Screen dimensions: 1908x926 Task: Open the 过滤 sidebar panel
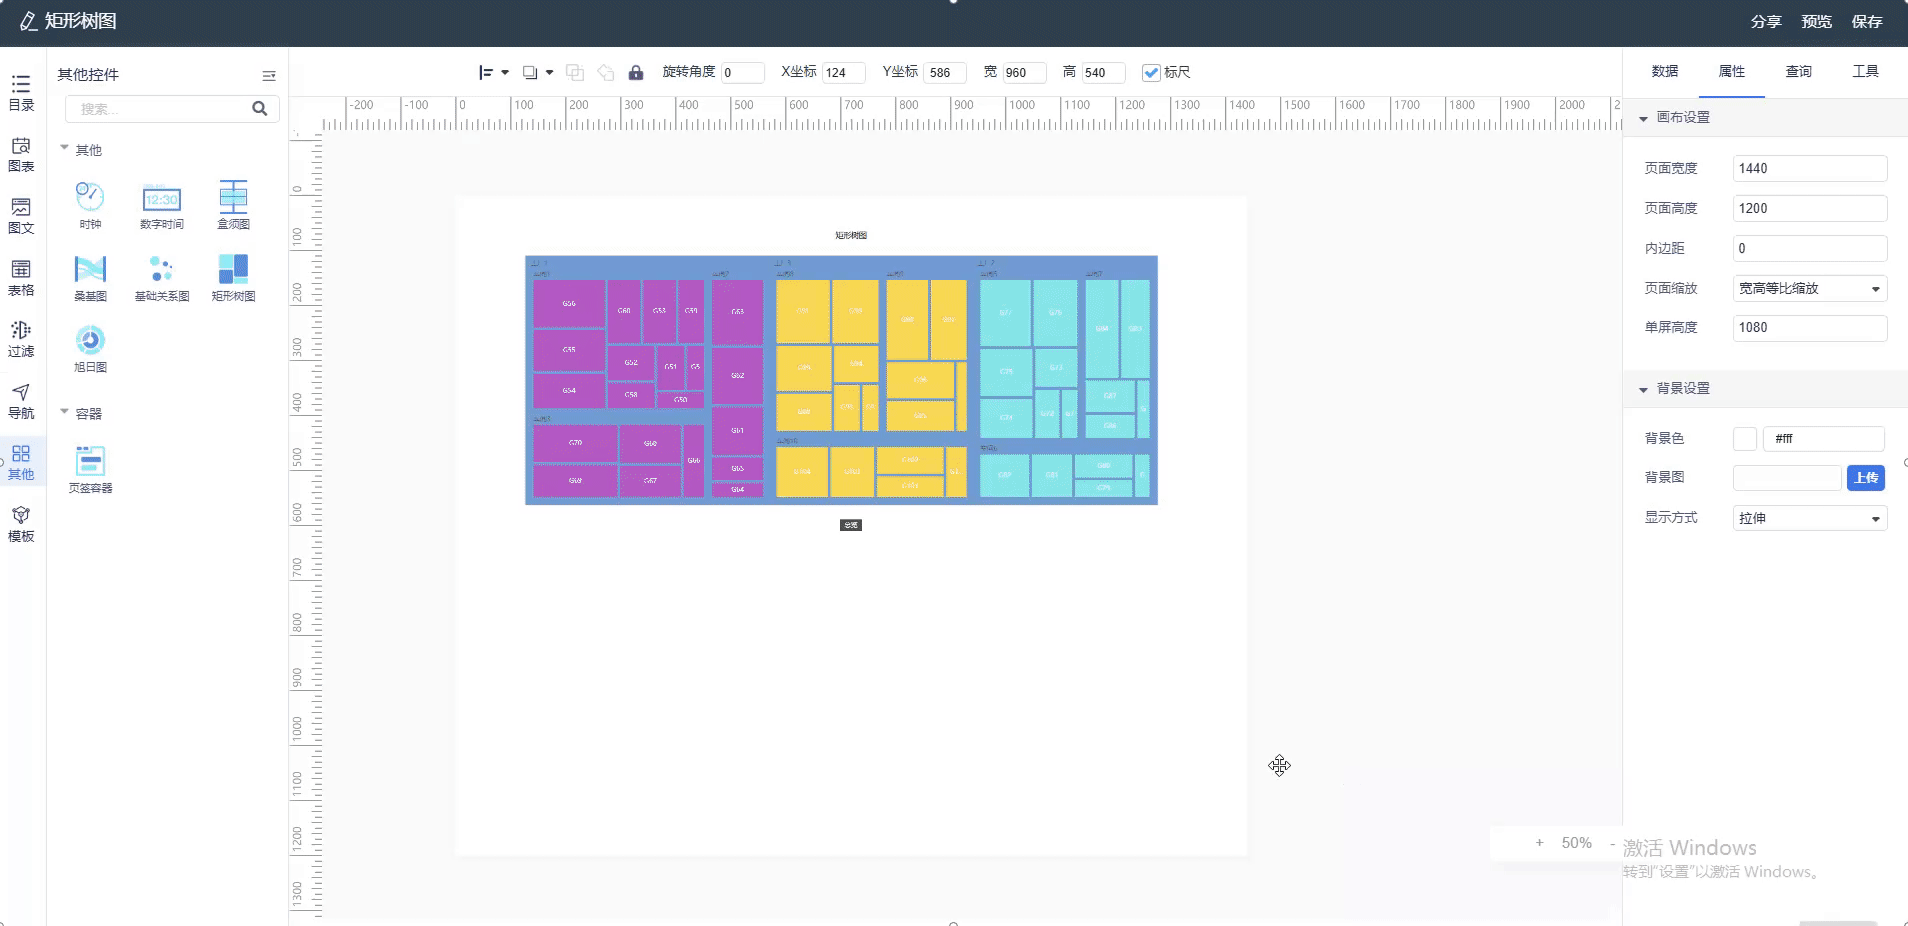click(21, 339)
